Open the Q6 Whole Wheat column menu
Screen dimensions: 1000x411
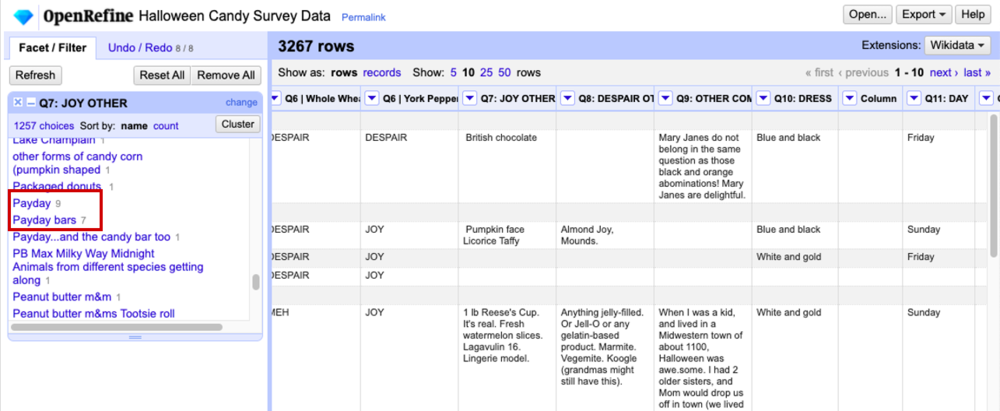[x=276, y=98]
